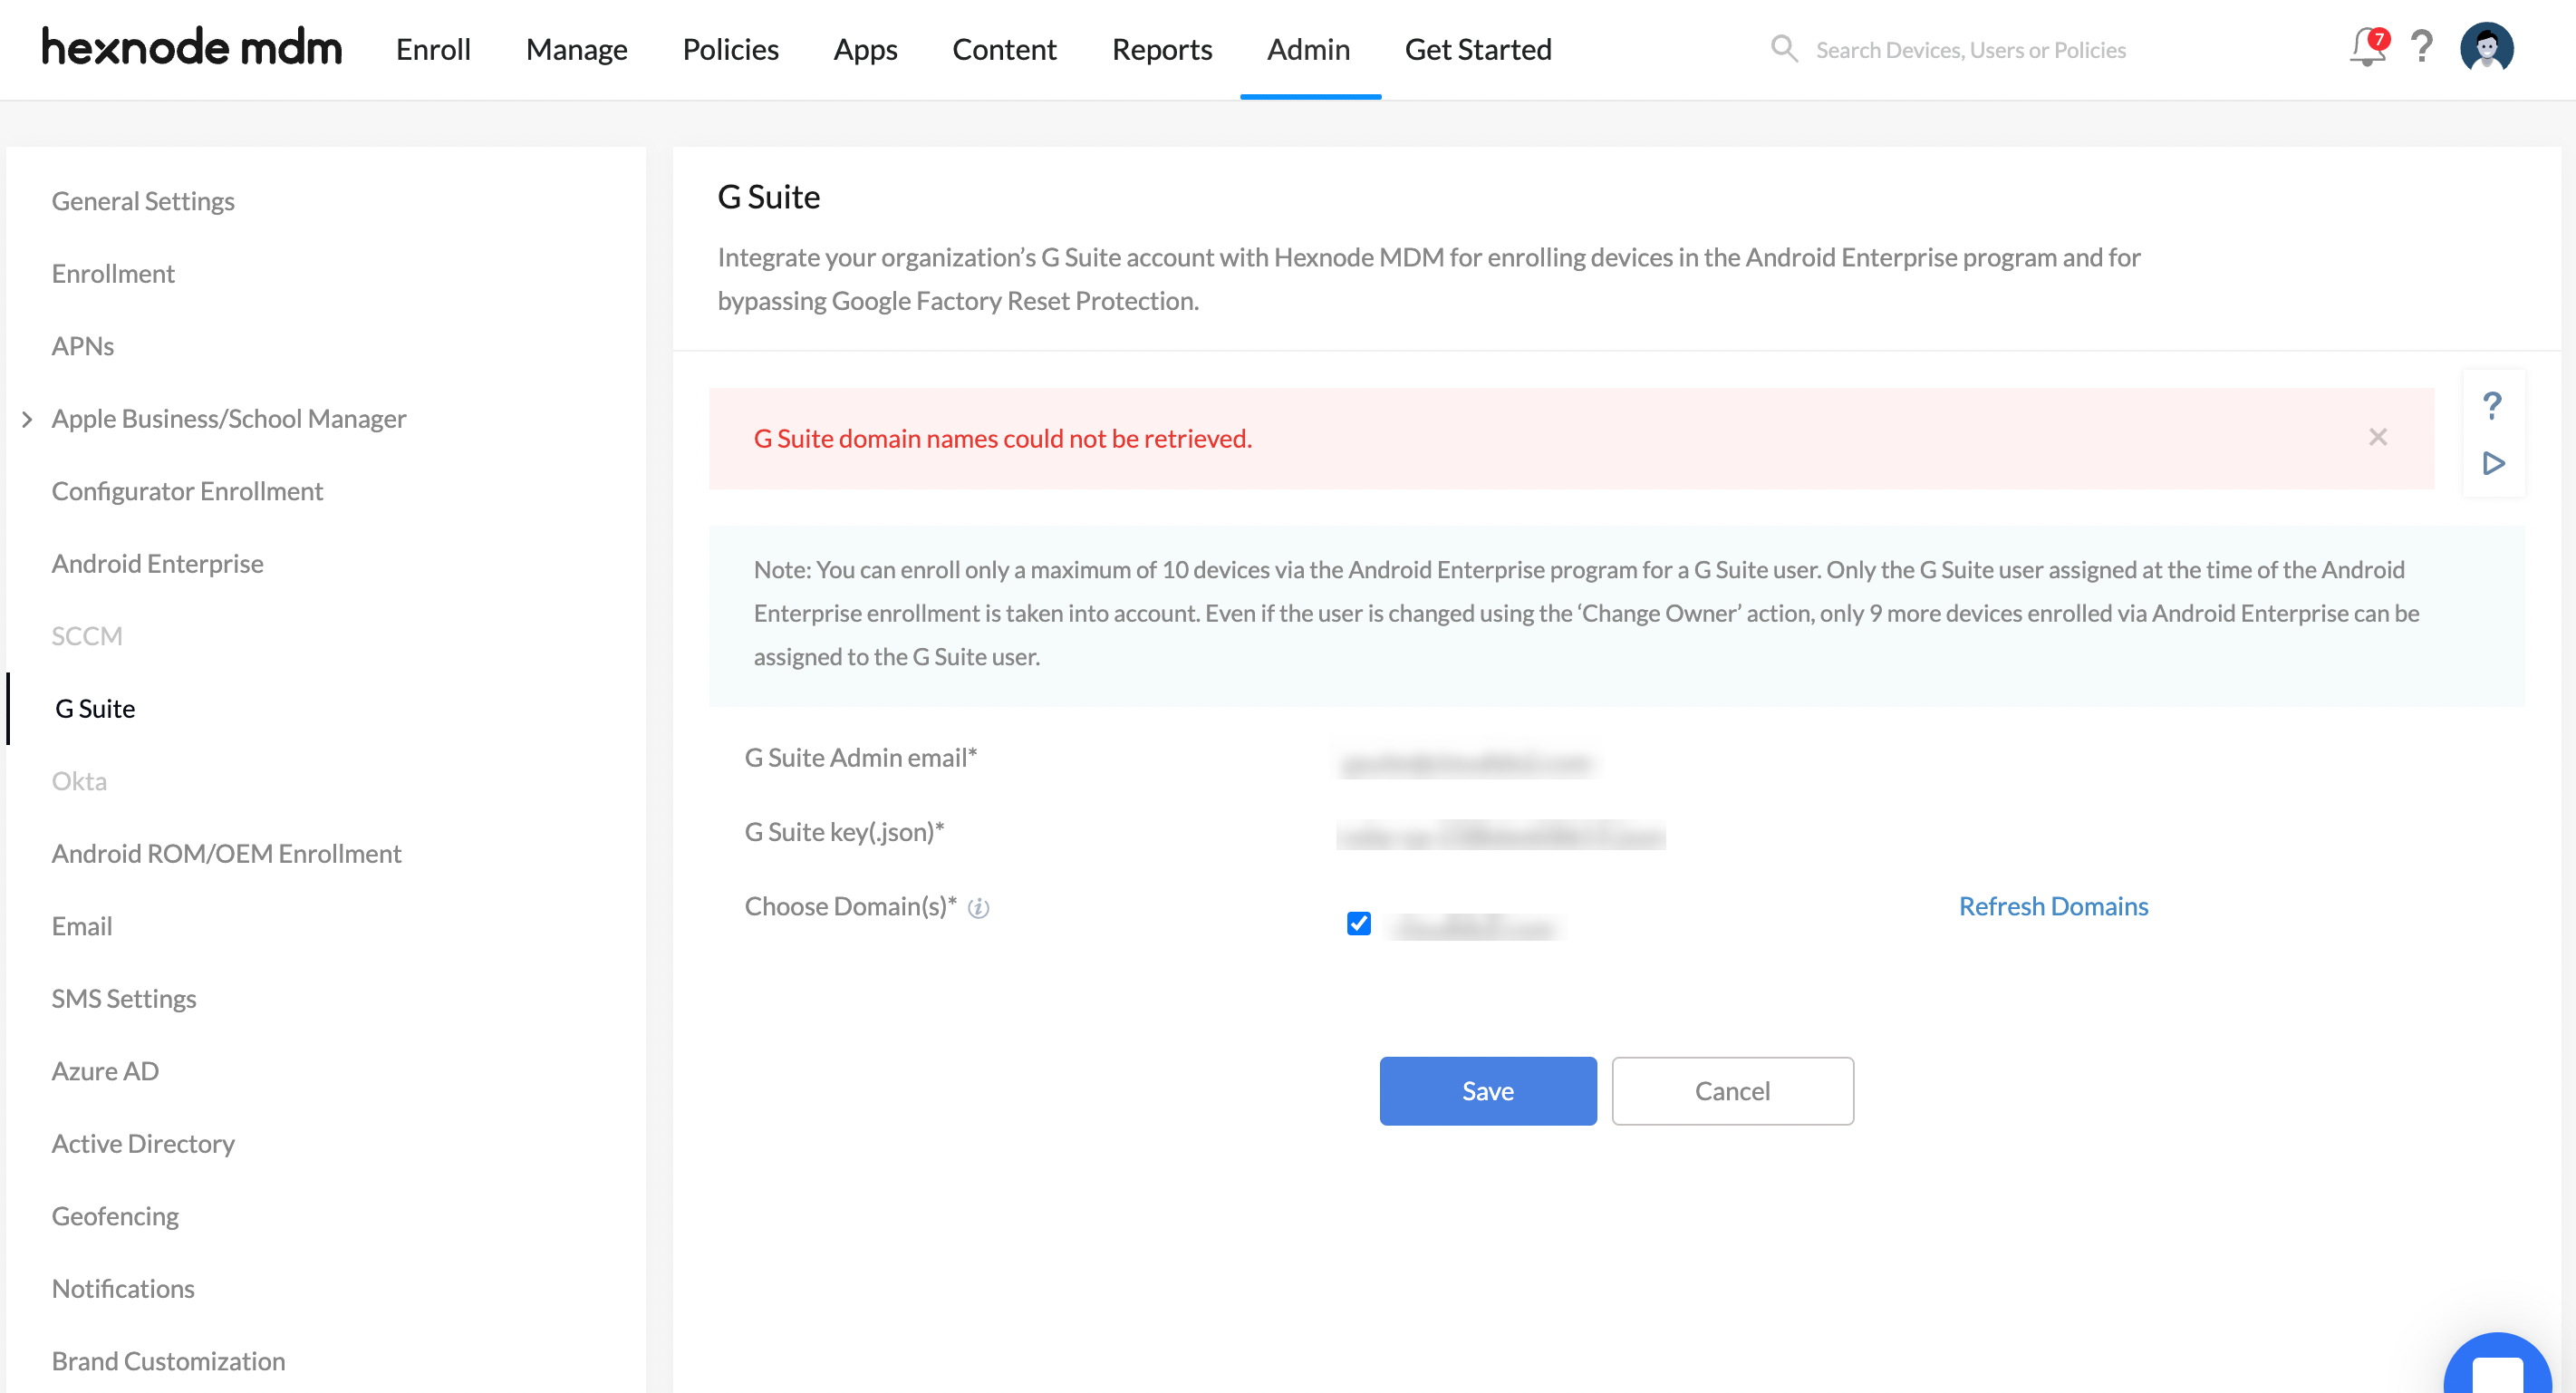This screenshot has width=2576, height=1393.
Task: Open the Manage tab
Action: pos(576,49)
